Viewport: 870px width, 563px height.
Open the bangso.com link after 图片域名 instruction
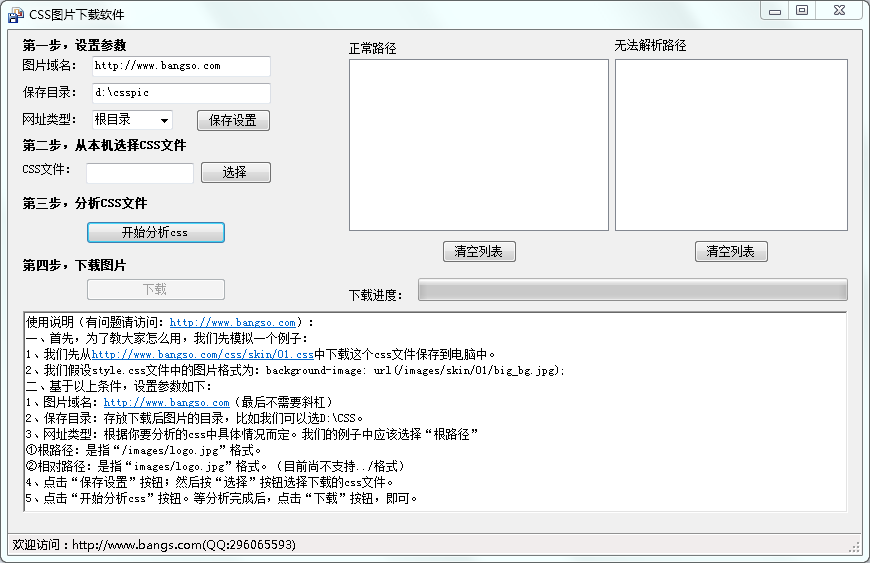pyautogui.click(x=166, y=402)
